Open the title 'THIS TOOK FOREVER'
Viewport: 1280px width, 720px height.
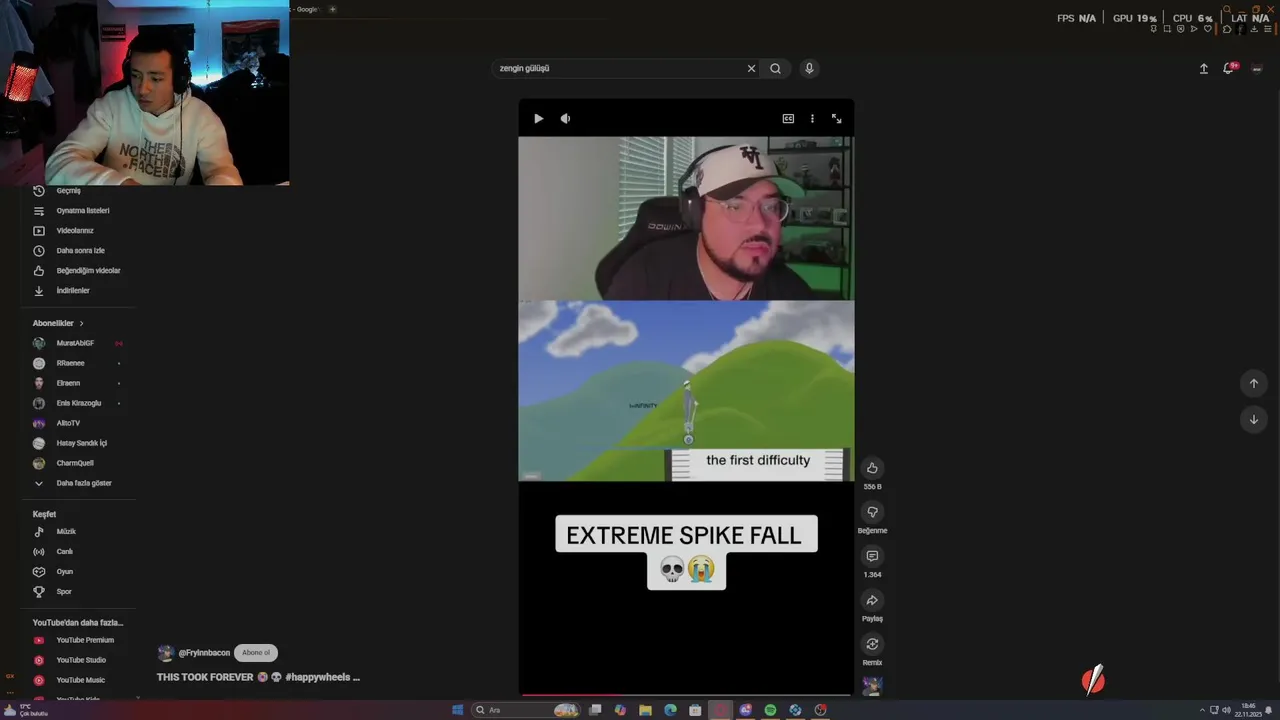[x=205, y=677]
